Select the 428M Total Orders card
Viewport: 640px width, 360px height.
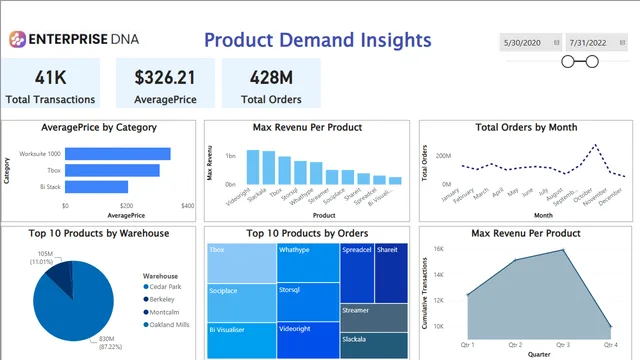(x=271, y=83)
